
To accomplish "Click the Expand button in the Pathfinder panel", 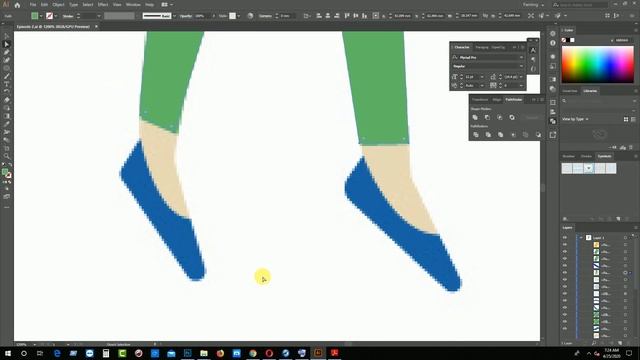I will 532,118.
